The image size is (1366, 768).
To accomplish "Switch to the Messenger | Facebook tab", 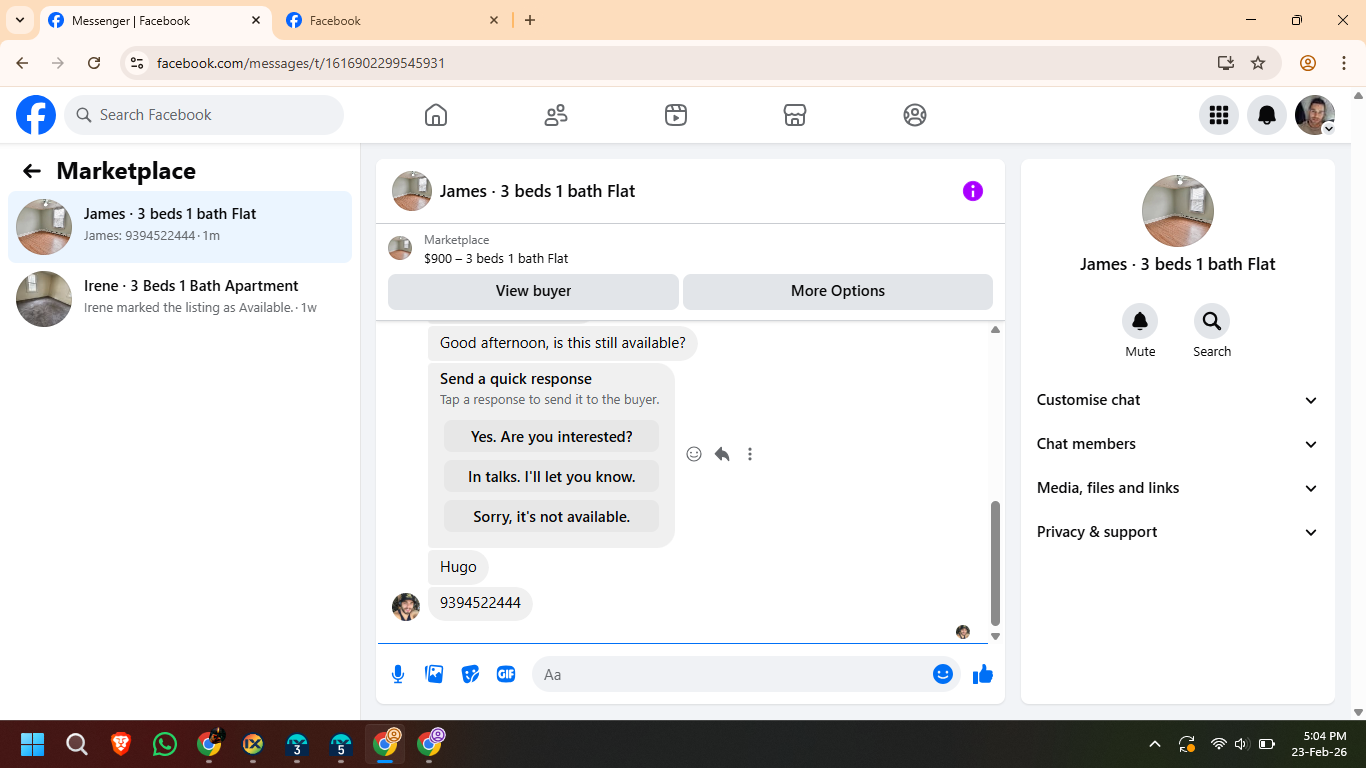I will click(155, 20).
